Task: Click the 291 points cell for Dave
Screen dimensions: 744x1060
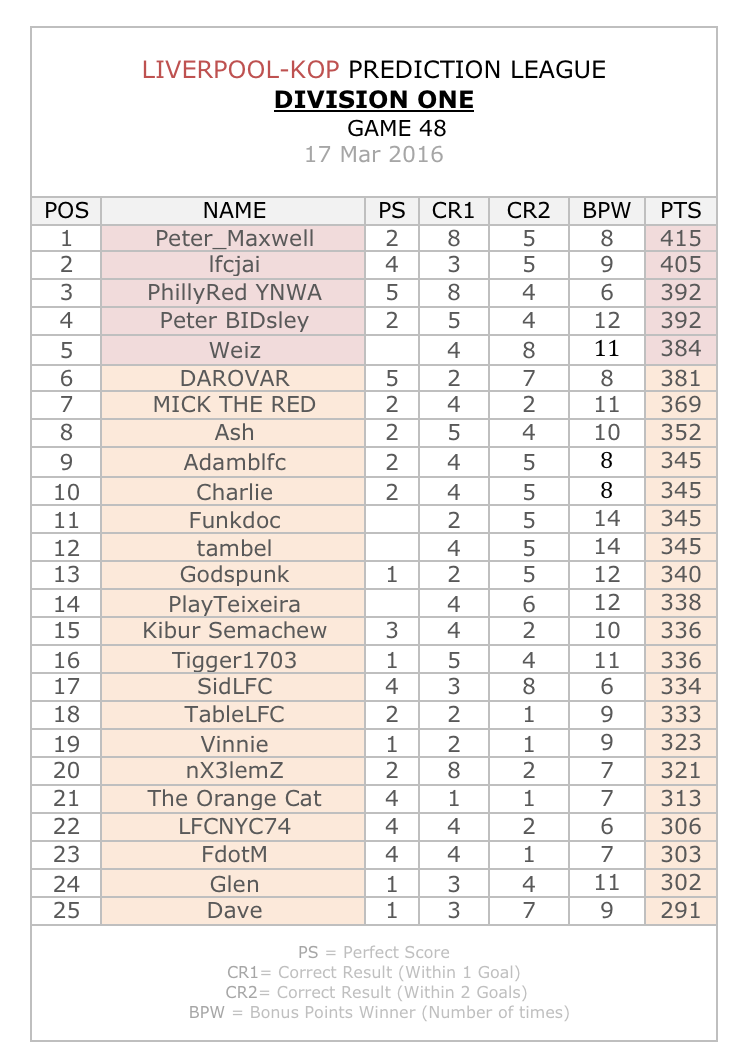Action: coord(680,910)
